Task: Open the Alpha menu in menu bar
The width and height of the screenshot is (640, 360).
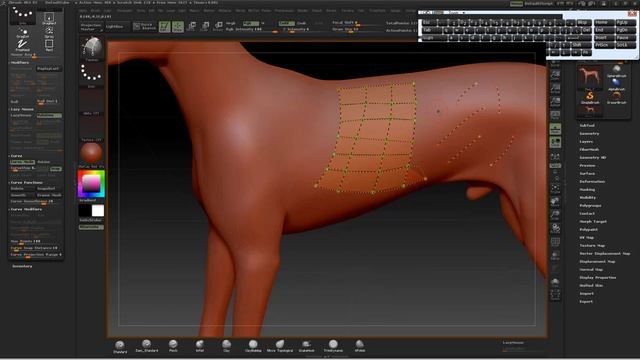Action: (84, 11)
